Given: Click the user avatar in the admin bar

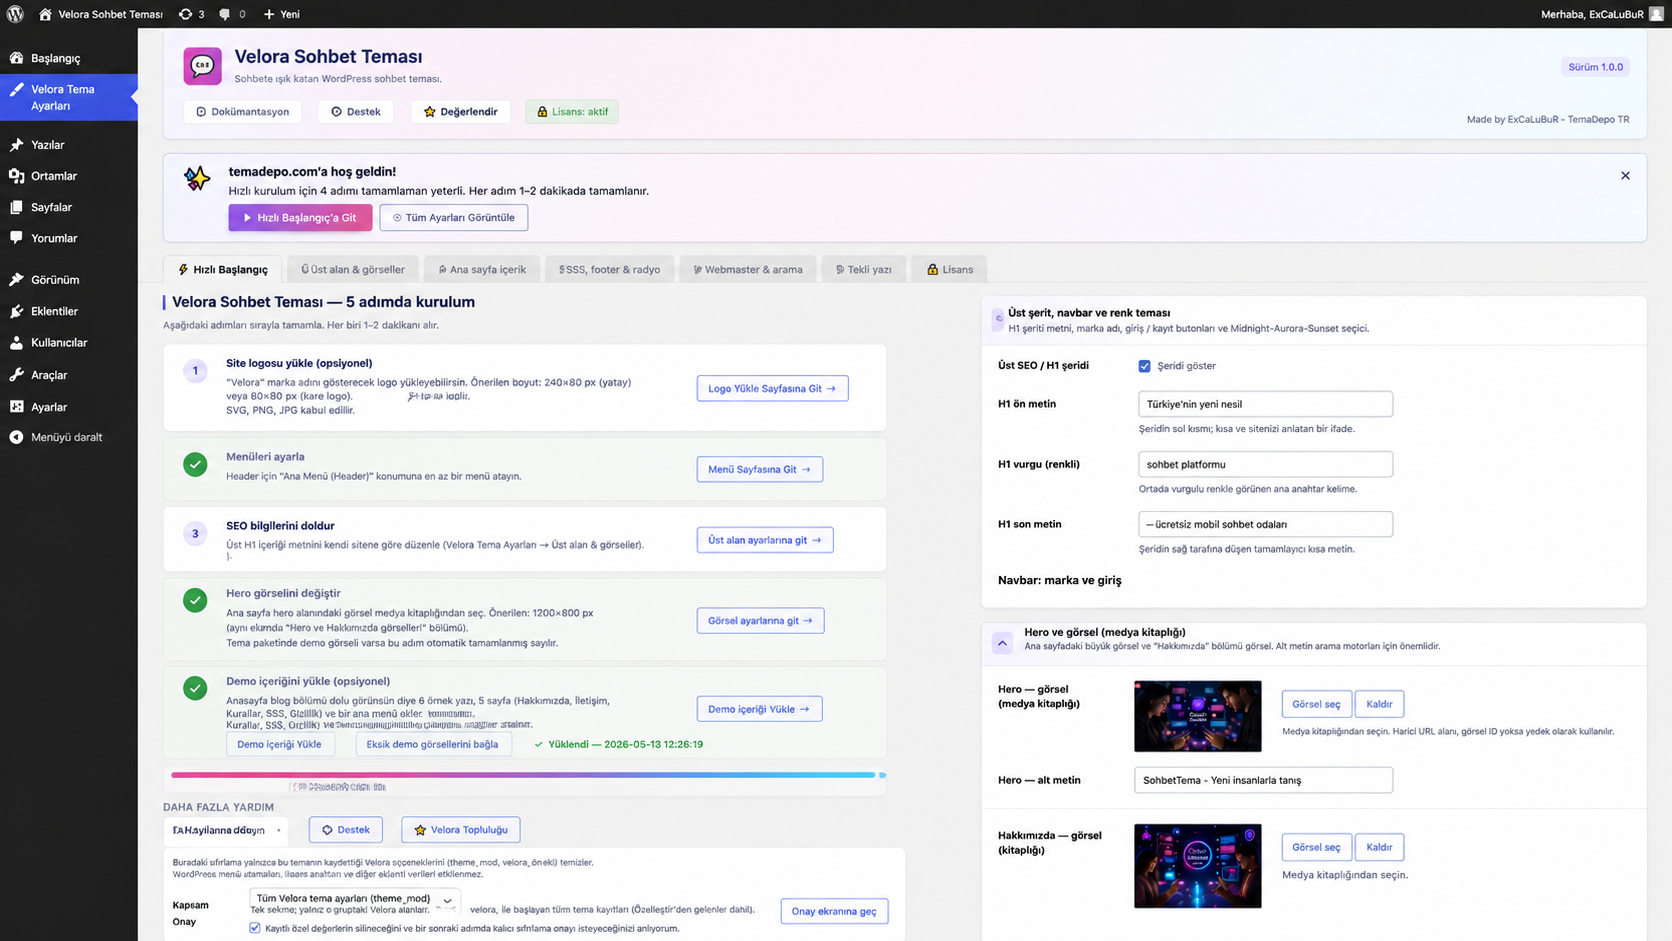Looking at the screenshot, I should point(1657,14).
